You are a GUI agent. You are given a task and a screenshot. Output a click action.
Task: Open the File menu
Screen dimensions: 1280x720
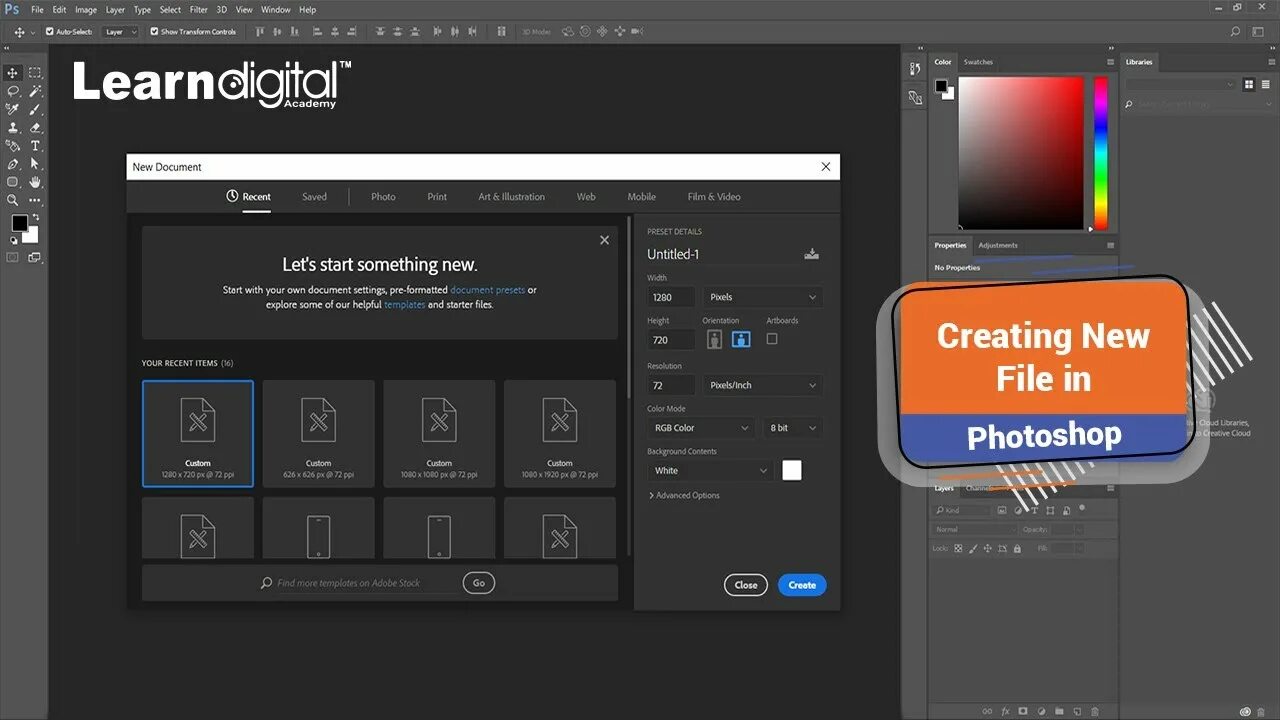tap(37, 10)
